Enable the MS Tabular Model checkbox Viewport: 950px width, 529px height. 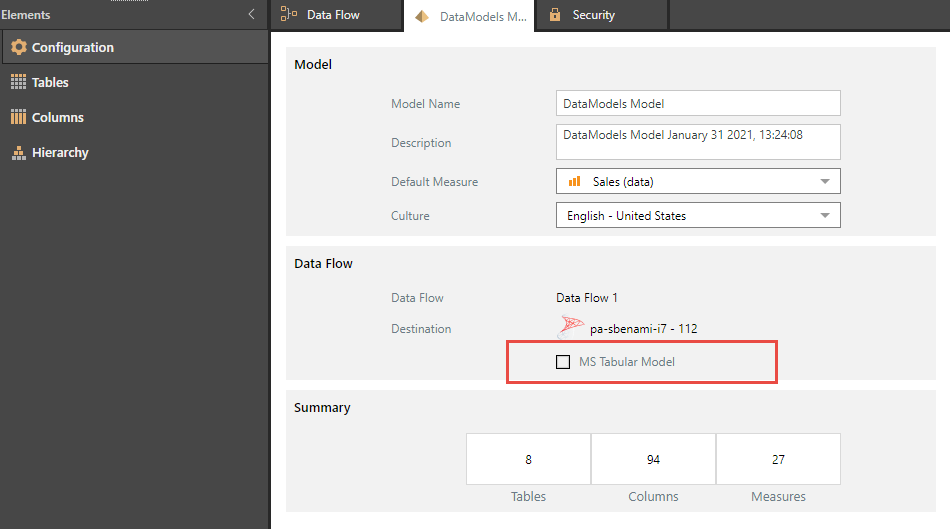tap(563, 361)
